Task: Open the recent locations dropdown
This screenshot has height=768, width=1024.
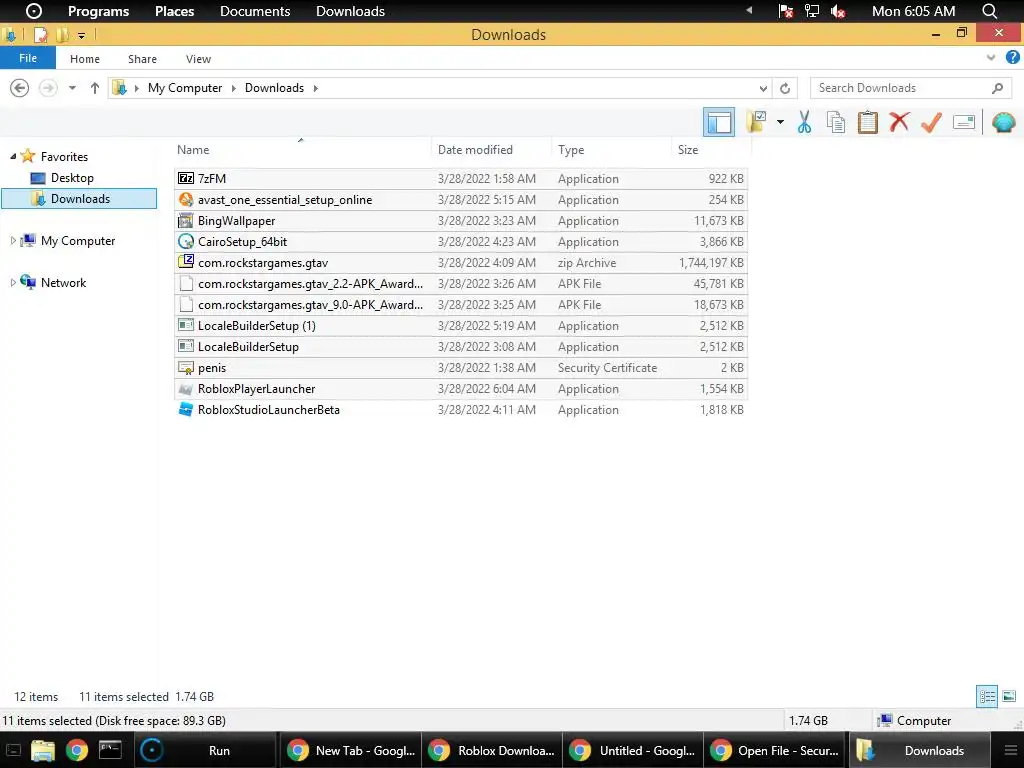Action: tap(72, 88)
